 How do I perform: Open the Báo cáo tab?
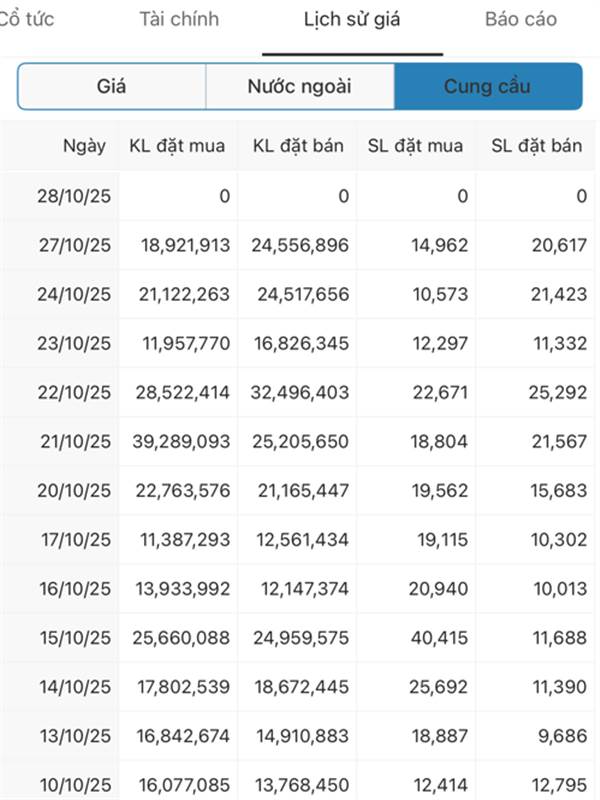(521, 20)
